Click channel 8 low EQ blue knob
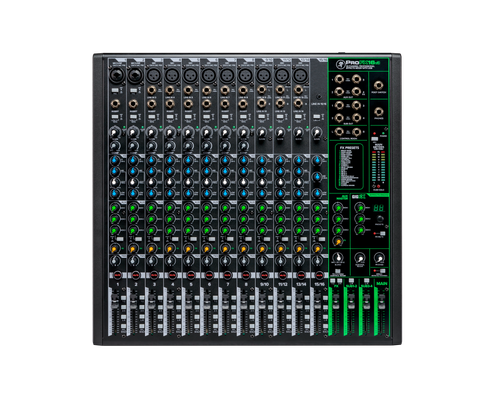This screenshot has width=500, height=400. click(x=243, y=193)
